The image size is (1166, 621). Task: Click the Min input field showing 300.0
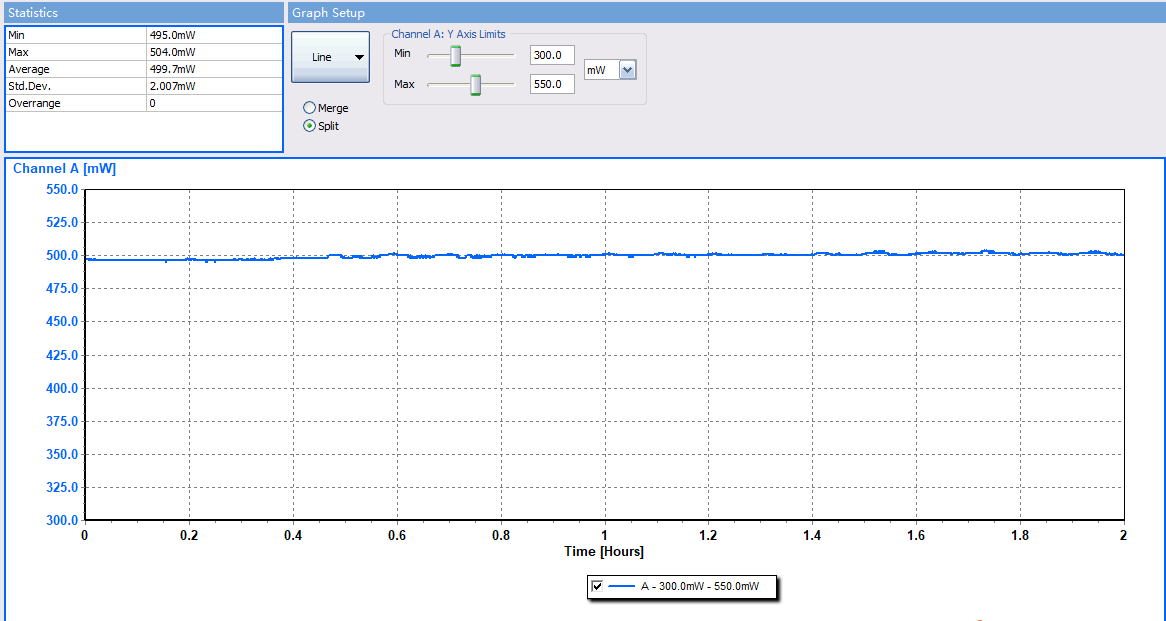coord(552,55)
